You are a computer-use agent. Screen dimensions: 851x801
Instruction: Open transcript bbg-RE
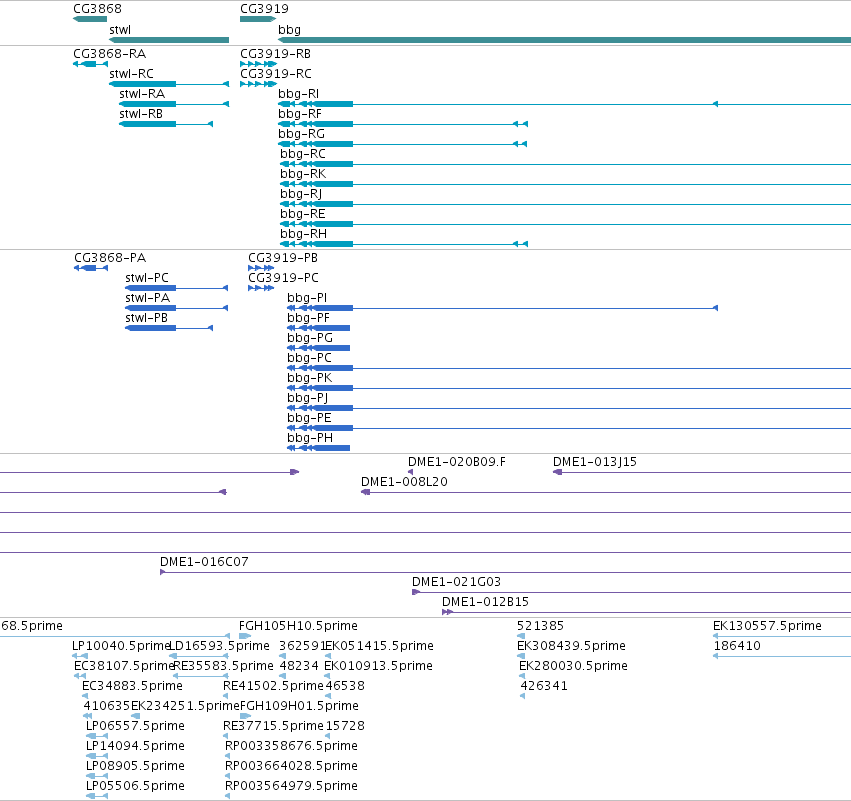pyautogui.click(x=303, y=214)
